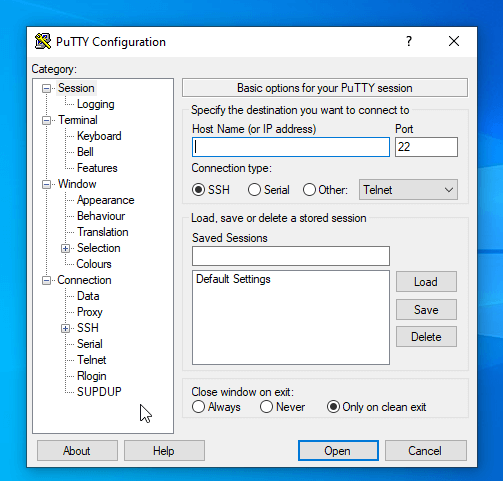
Task: Open the Telnet category in tree
Action: pyautogui.click(x=92, y=360)
